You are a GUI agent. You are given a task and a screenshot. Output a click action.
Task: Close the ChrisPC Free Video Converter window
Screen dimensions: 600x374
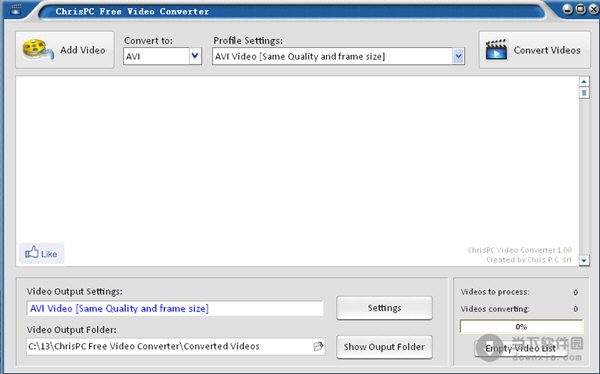(x=593, y=9)
